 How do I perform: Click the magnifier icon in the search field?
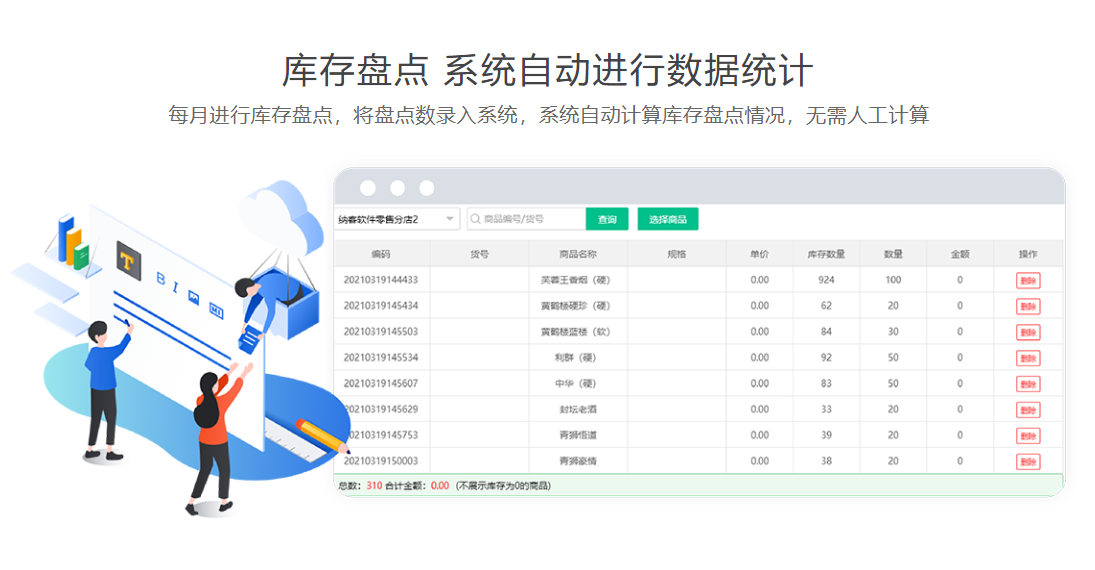pyautogui.click(x=476, y=219)
